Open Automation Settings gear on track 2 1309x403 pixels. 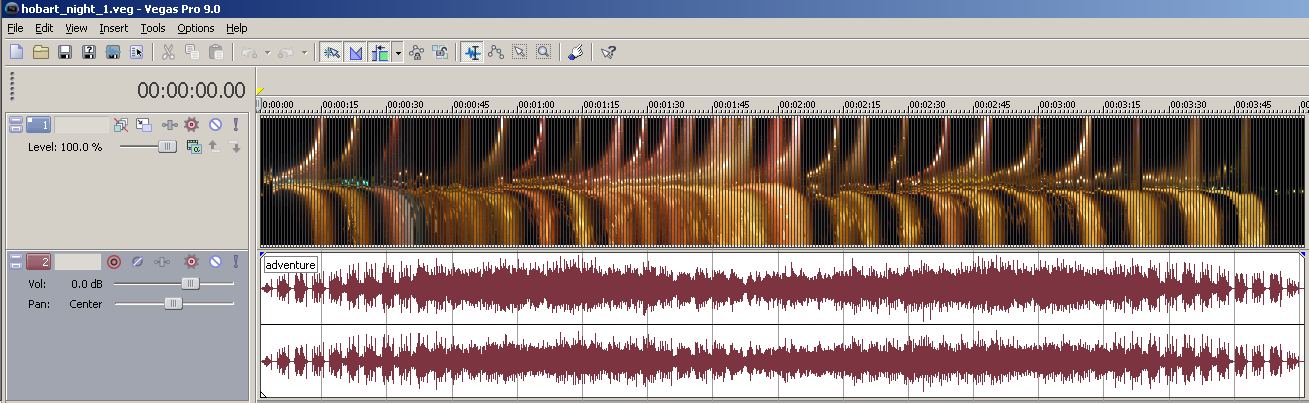(x=192, y=262)
